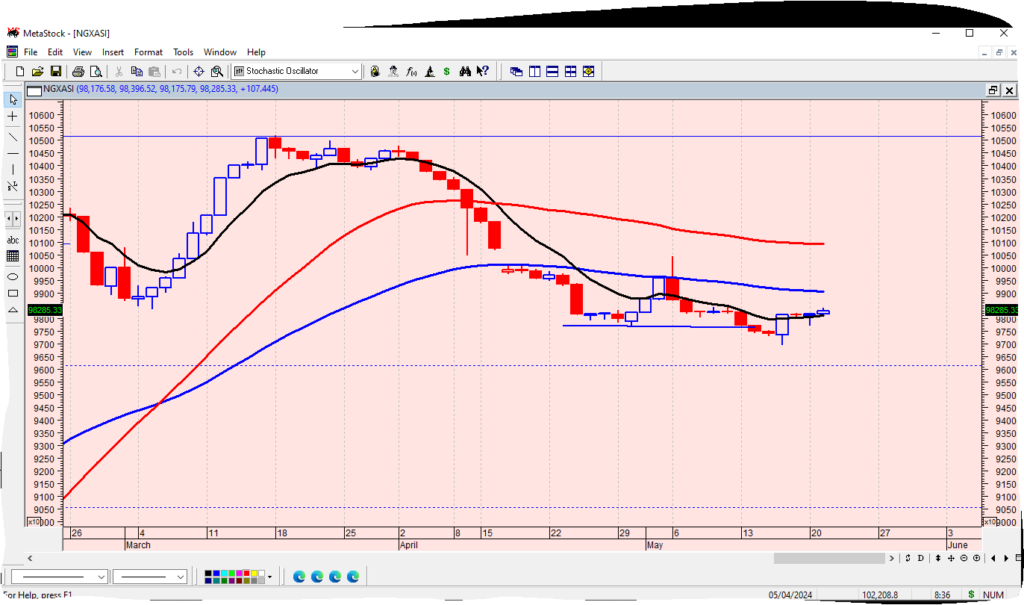The height and width of the screenshot is (605, 1024).
Task: Select the trendline drawing tool
Action: click(x=13, y=135)
